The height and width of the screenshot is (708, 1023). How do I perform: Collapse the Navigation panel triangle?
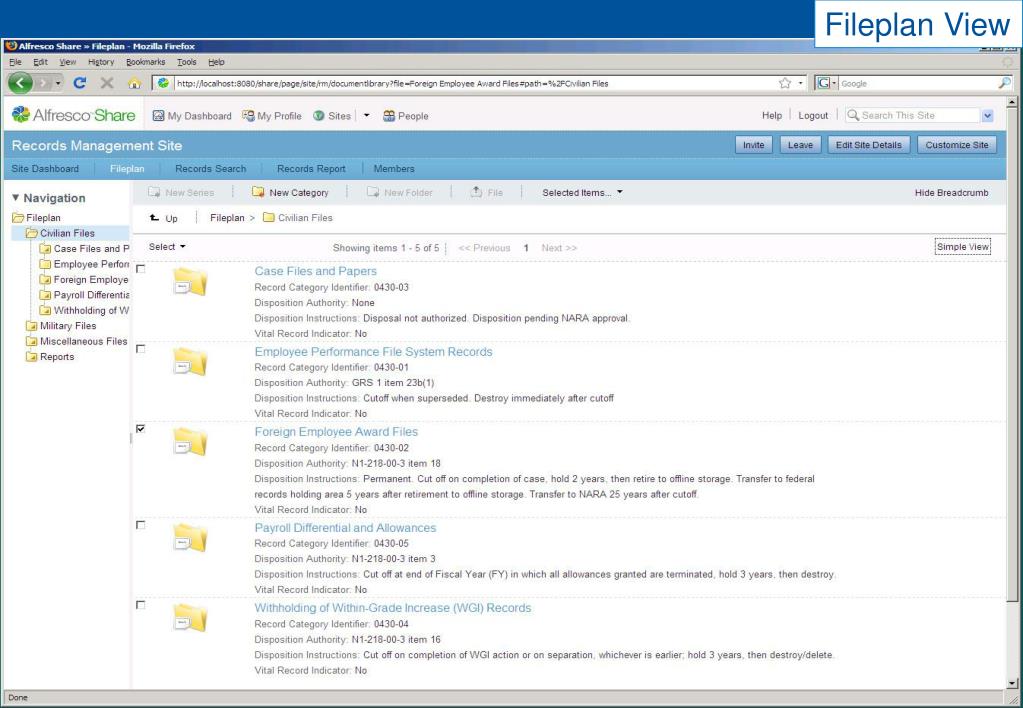pos(16,198)
